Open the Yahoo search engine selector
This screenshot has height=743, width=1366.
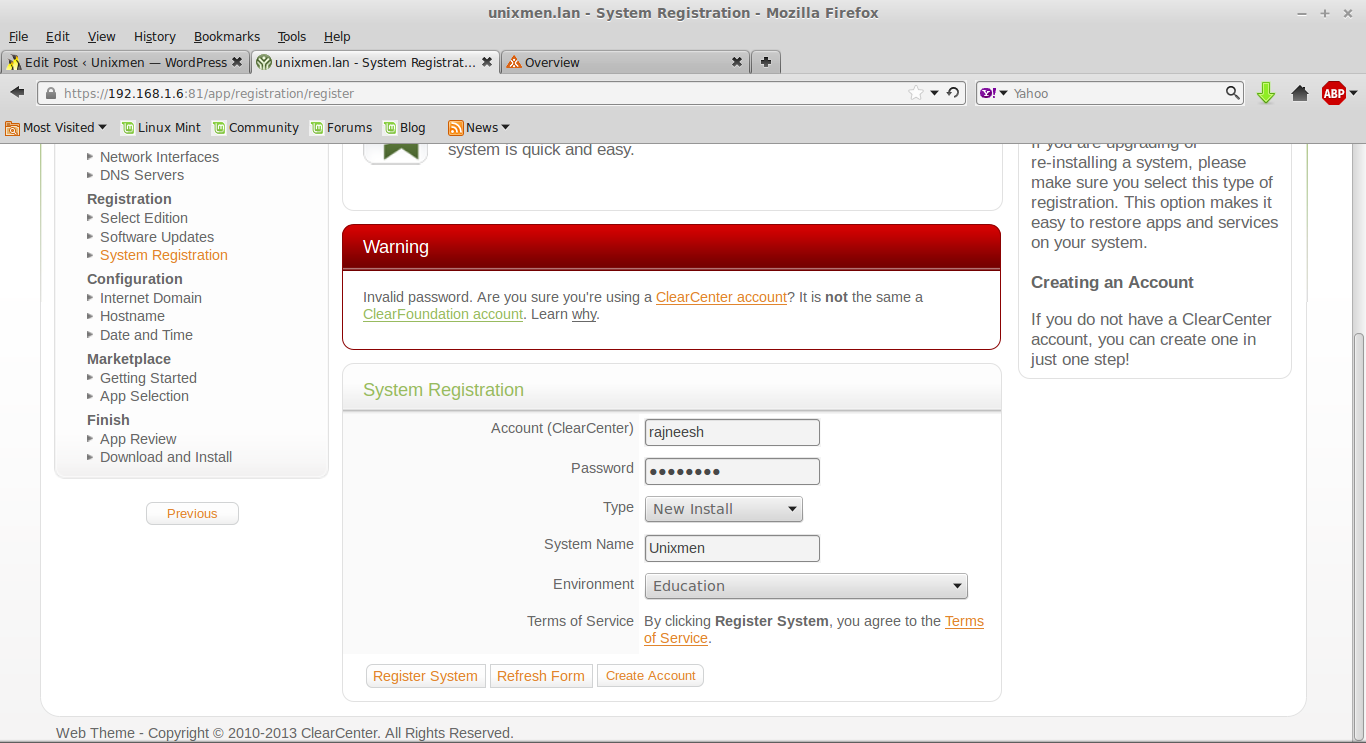coord(994,93)
